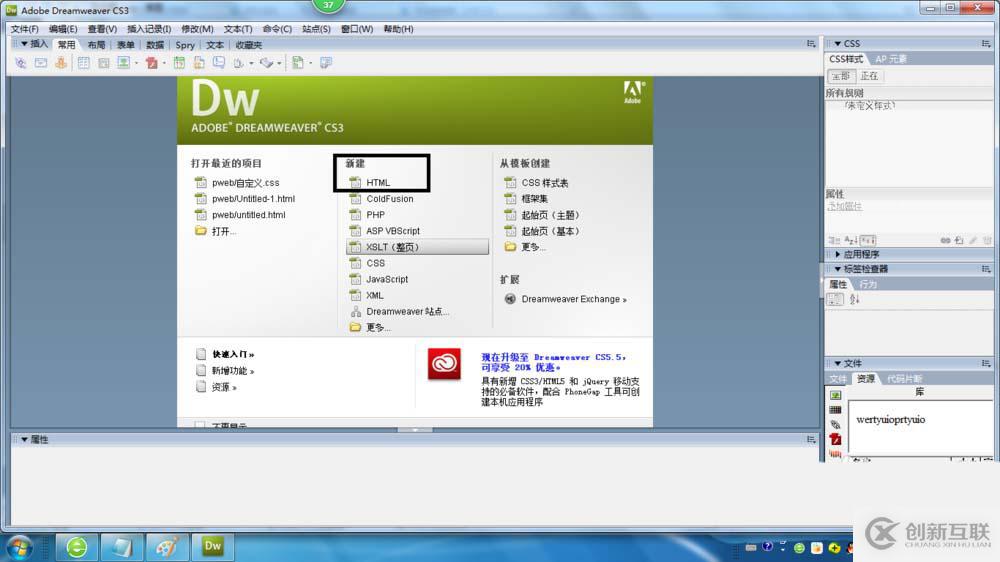Click the Dreamweaver taskbar icon
The image size is (1000, 562).
tap(213, 546)
